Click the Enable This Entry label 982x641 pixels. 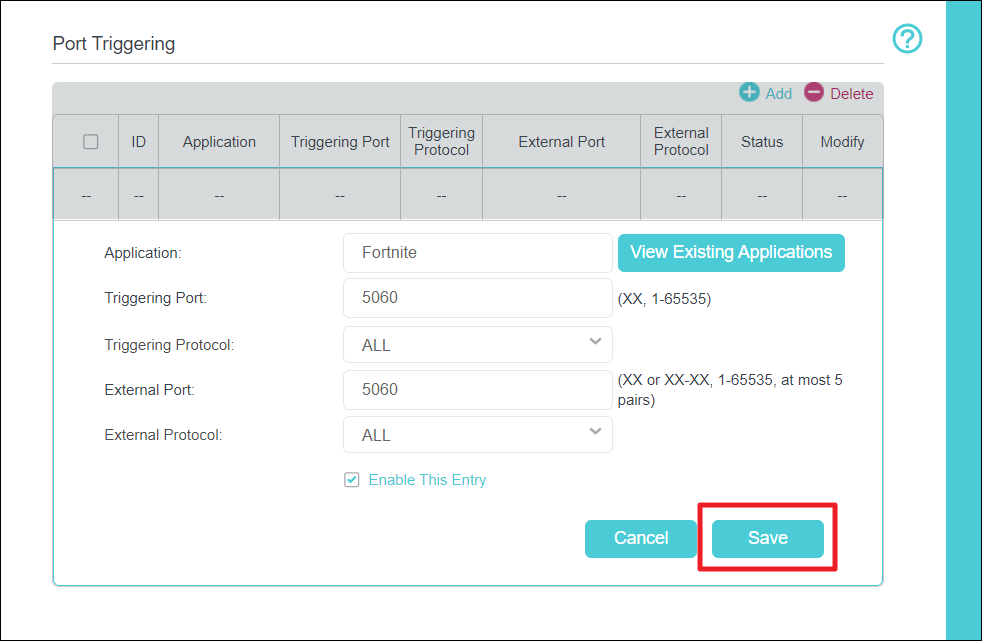click(x=427, y=480)
